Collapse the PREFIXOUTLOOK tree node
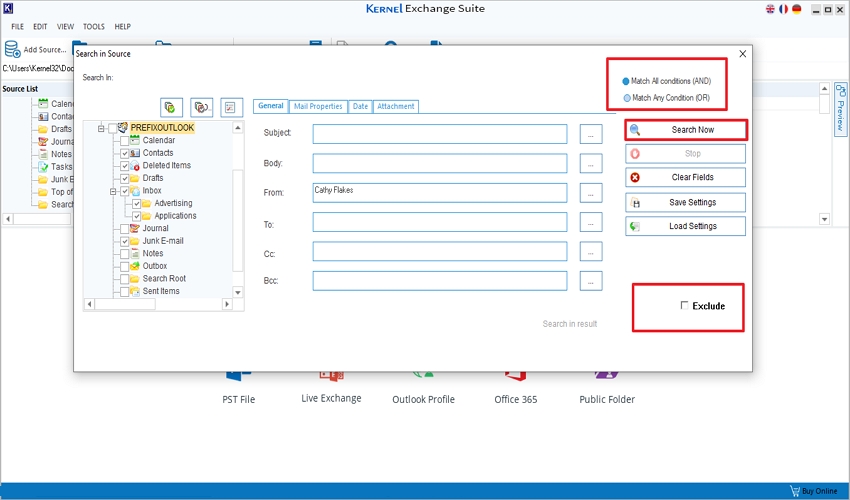Viewport: 850px width, 500px height. click(101, 129)
